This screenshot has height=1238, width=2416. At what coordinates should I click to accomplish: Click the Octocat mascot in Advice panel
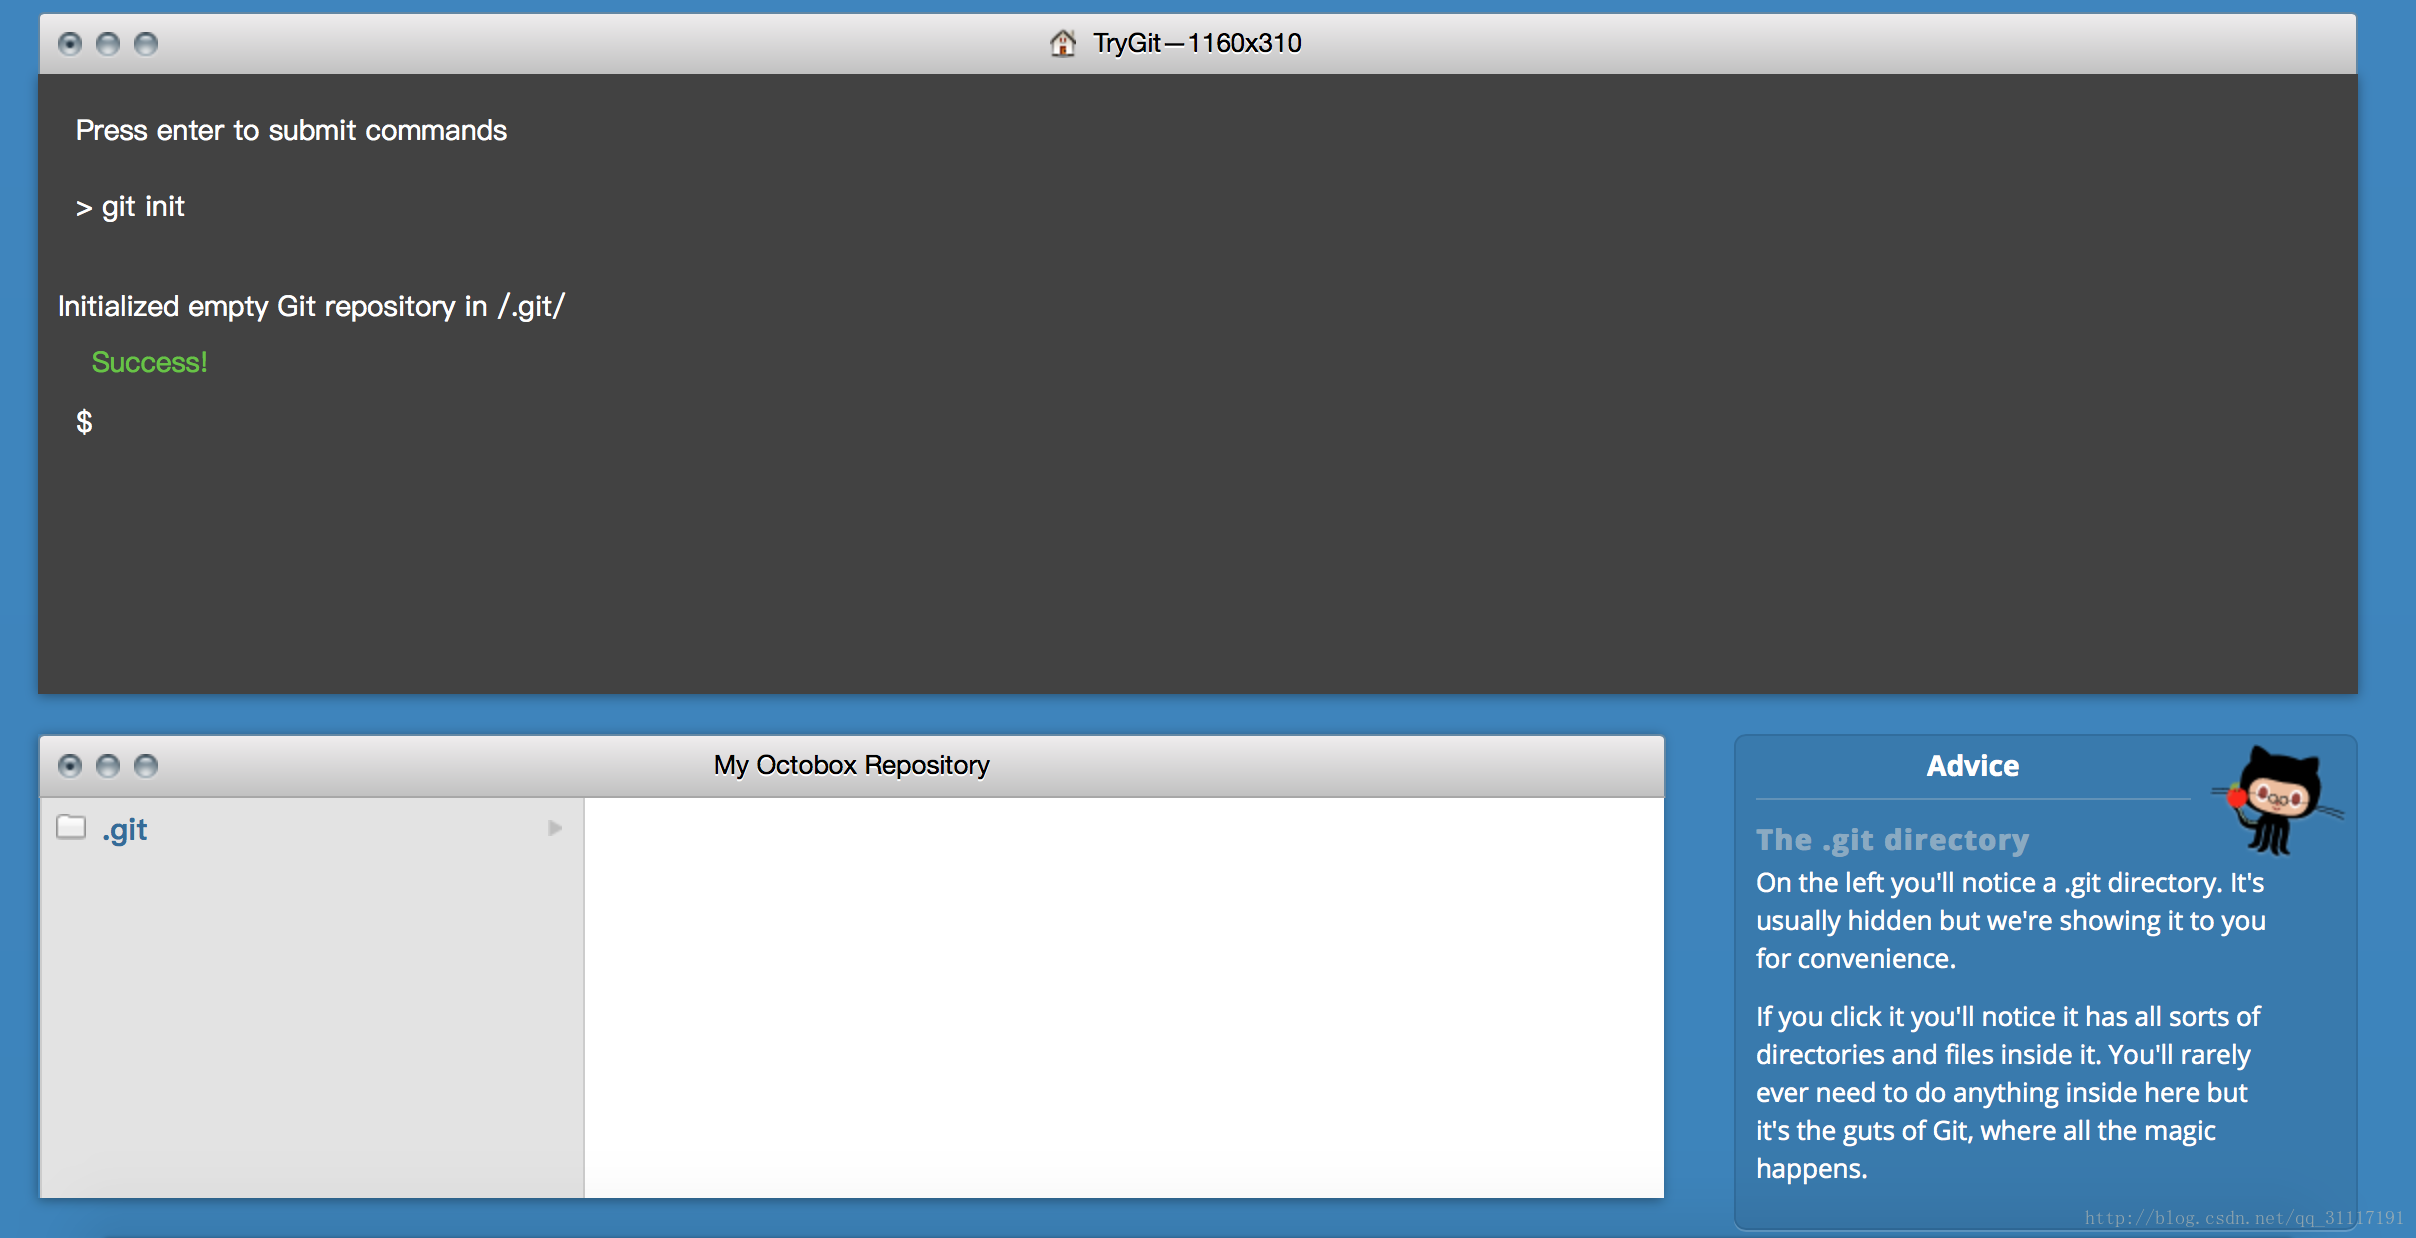(x=2279, y=799)
